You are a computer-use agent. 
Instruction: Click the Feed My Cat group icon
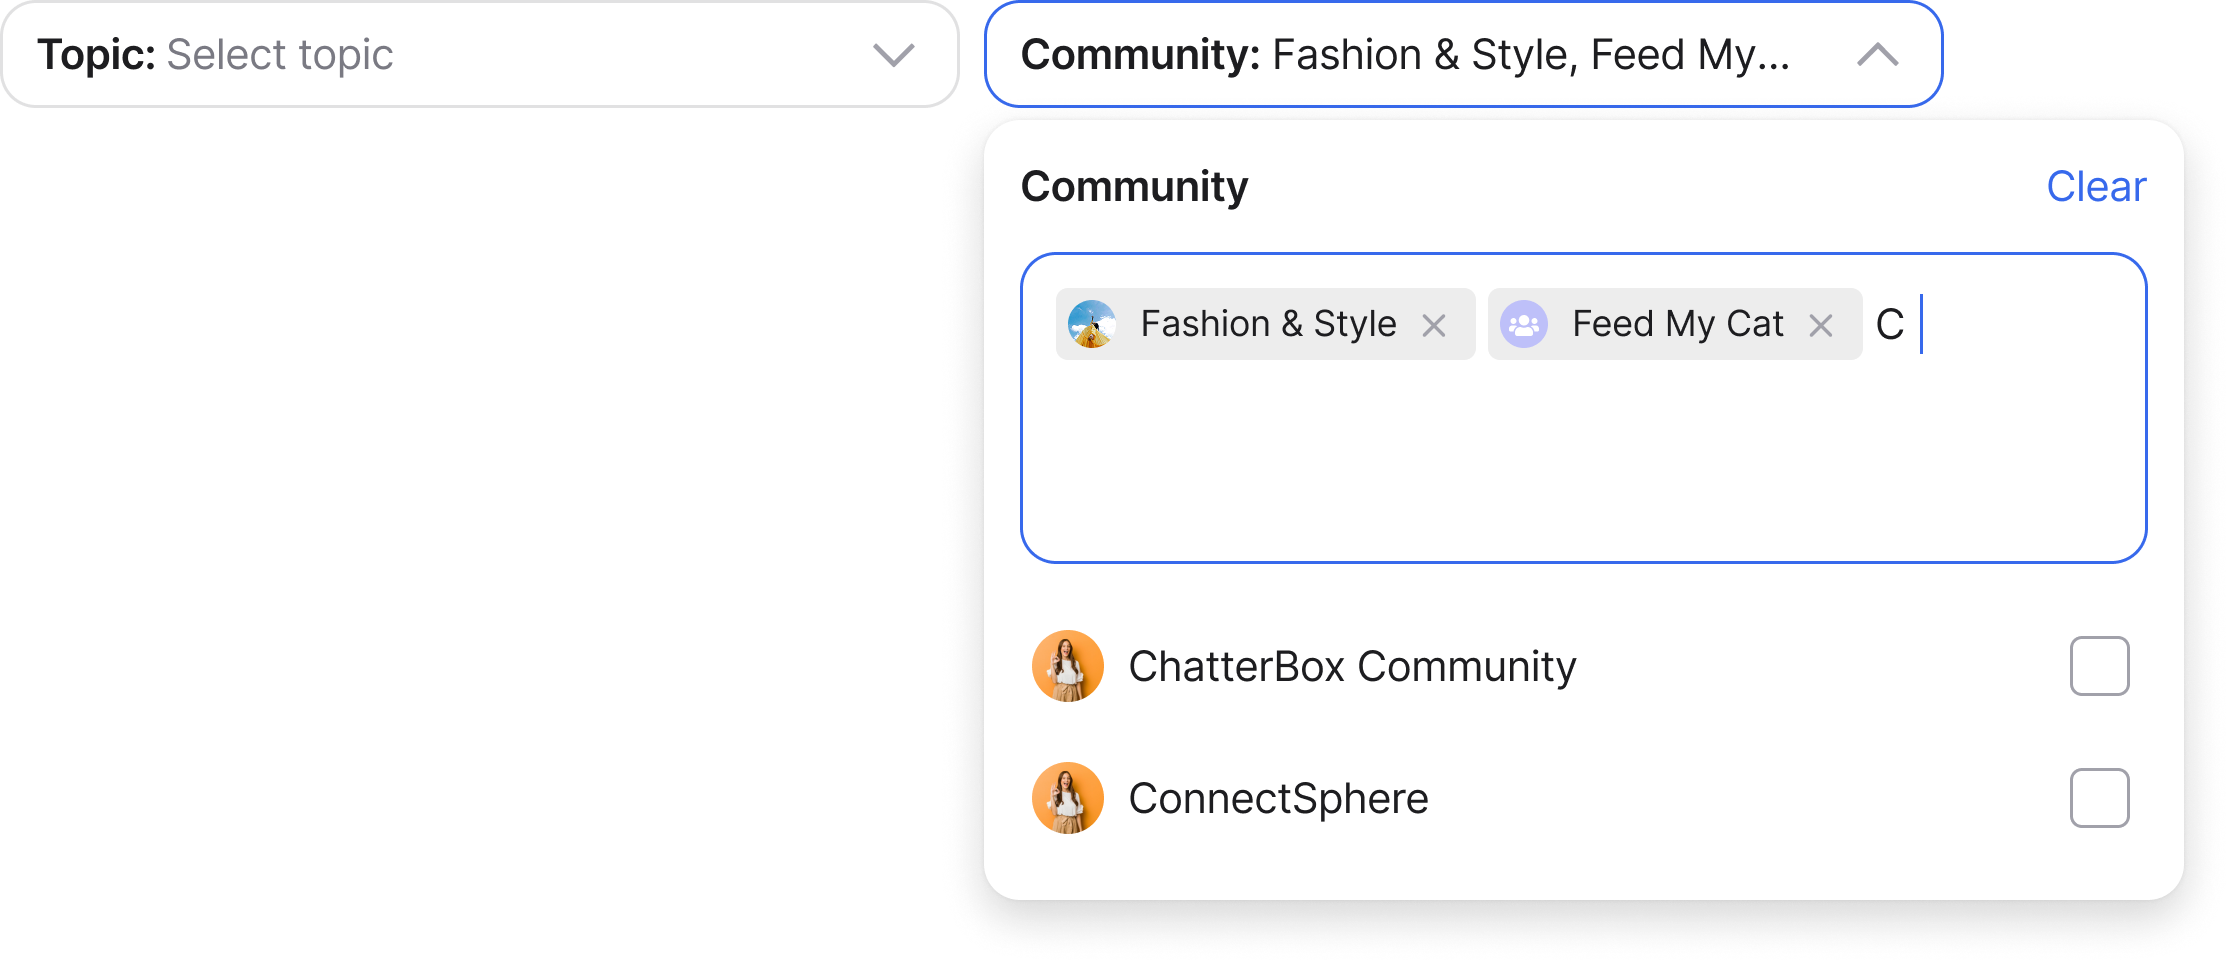[1524, 324]
